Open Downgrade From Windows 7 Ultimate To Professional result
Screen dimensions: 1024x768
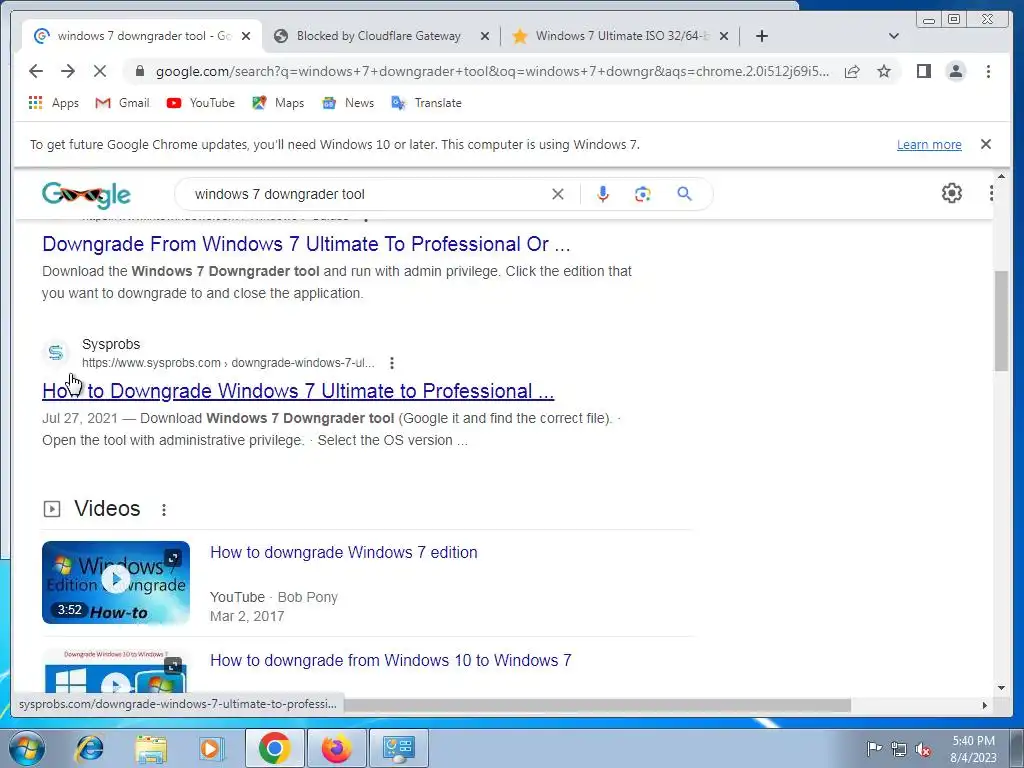306,244
